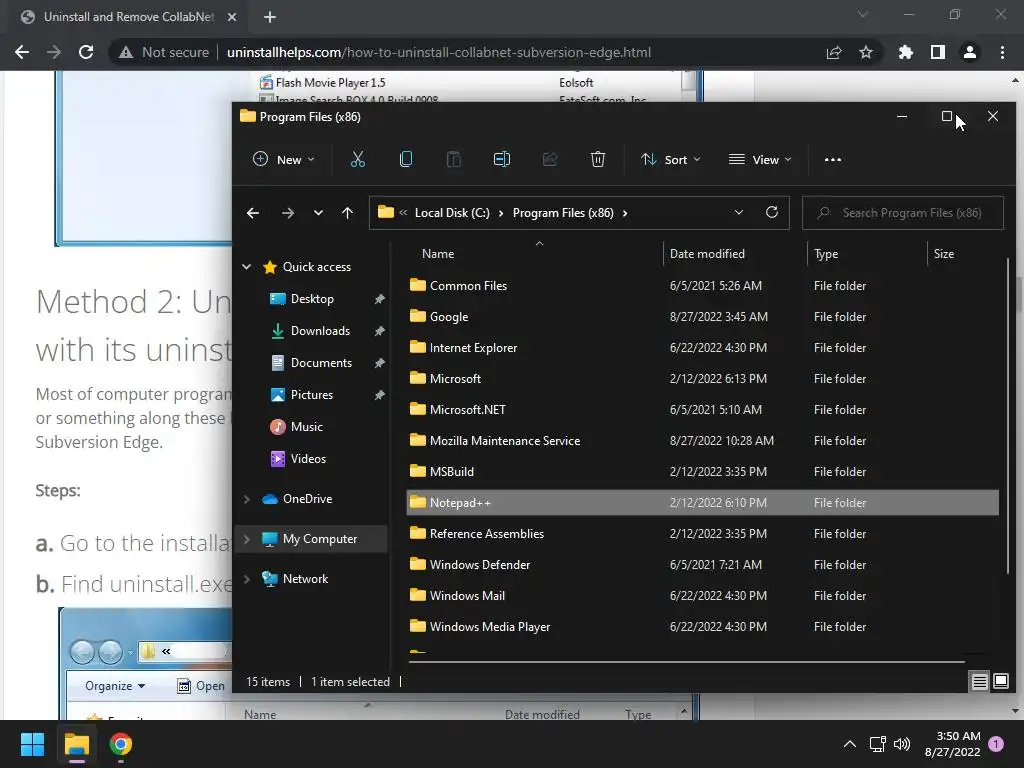The image size is (1024, 768).
Task: Click Local Disk (C:) breadcrumb
Action: pyautogui.click(x=452, y=213)
